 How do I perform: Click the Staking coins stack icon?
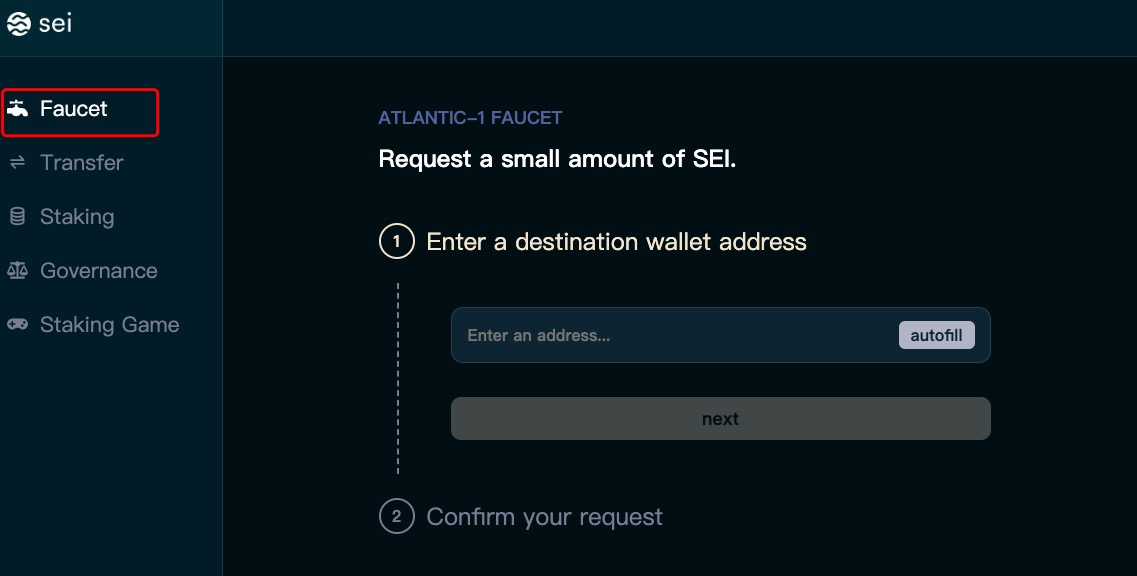pos(17,217)
